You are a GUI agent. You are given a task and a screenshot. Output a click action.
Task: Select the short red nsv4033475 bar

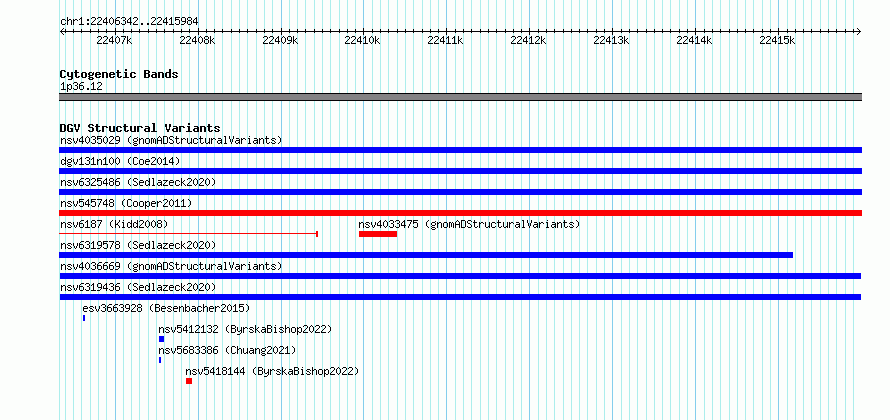378,234
